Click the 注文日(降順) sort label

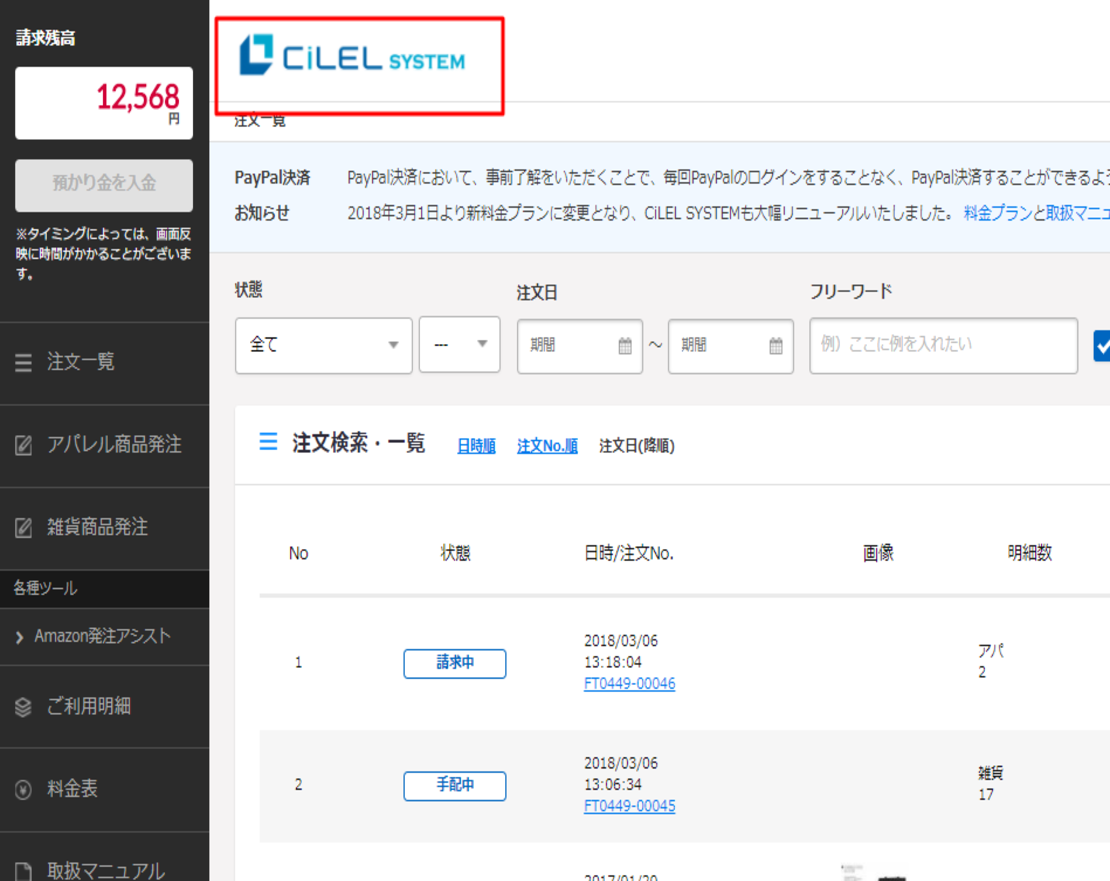637,446
